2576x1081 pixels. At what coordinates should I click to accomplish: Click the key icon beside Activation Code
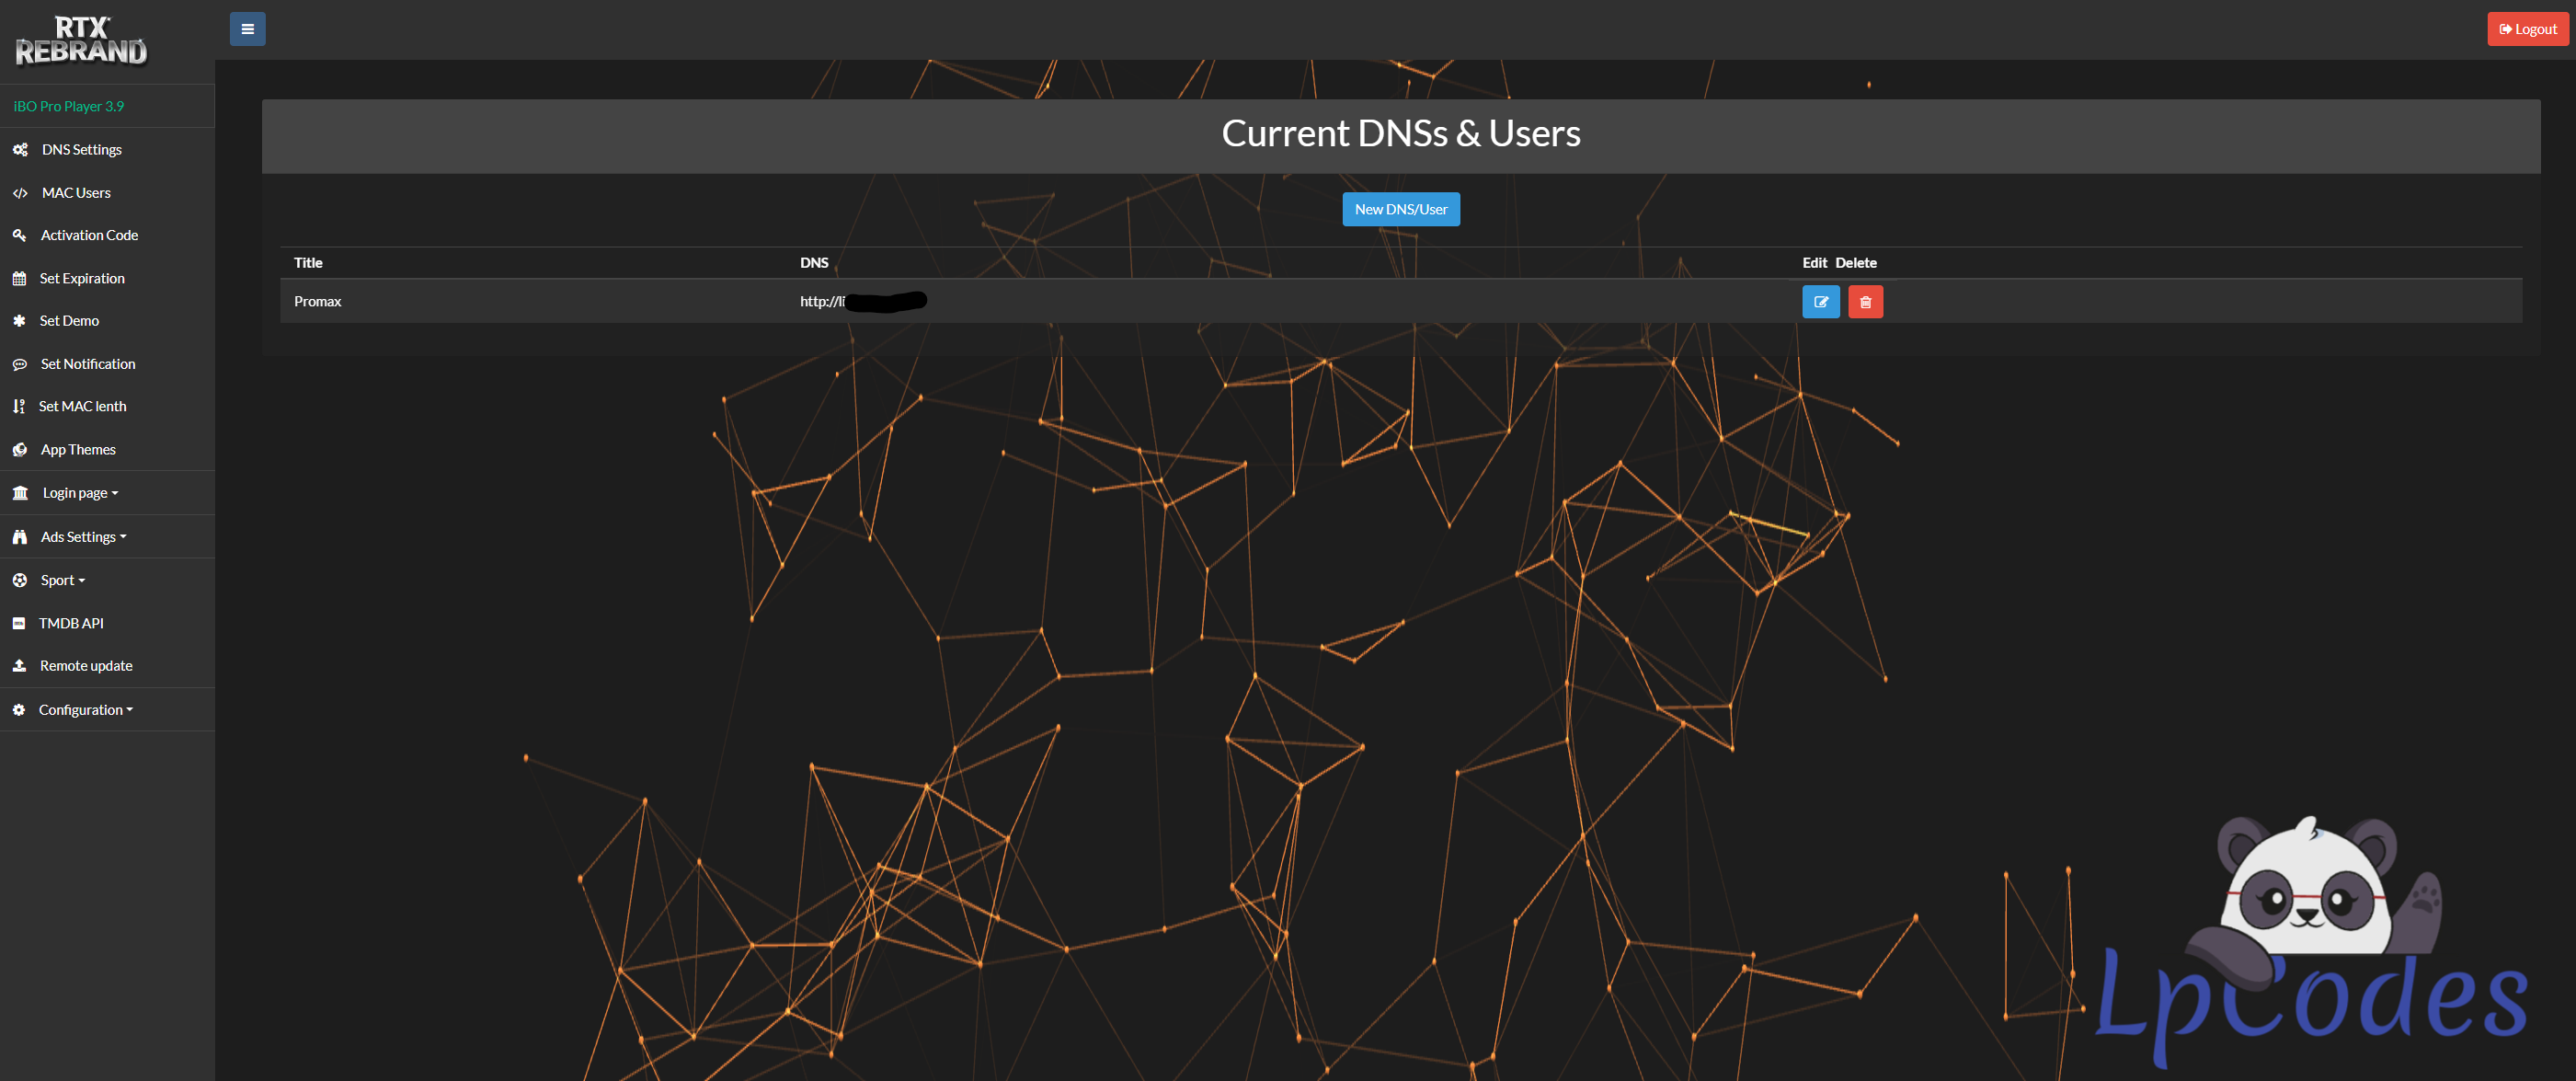pyautogui.click(x=19, y=235)
